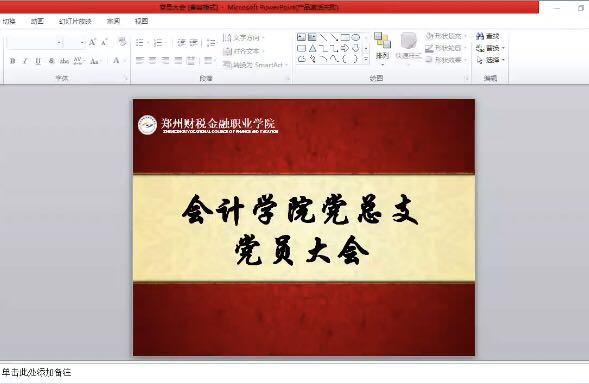The image size is (589, 384).
Task: Pick the oval shape from the shapes gallery
Action: [x=355, y=37]
